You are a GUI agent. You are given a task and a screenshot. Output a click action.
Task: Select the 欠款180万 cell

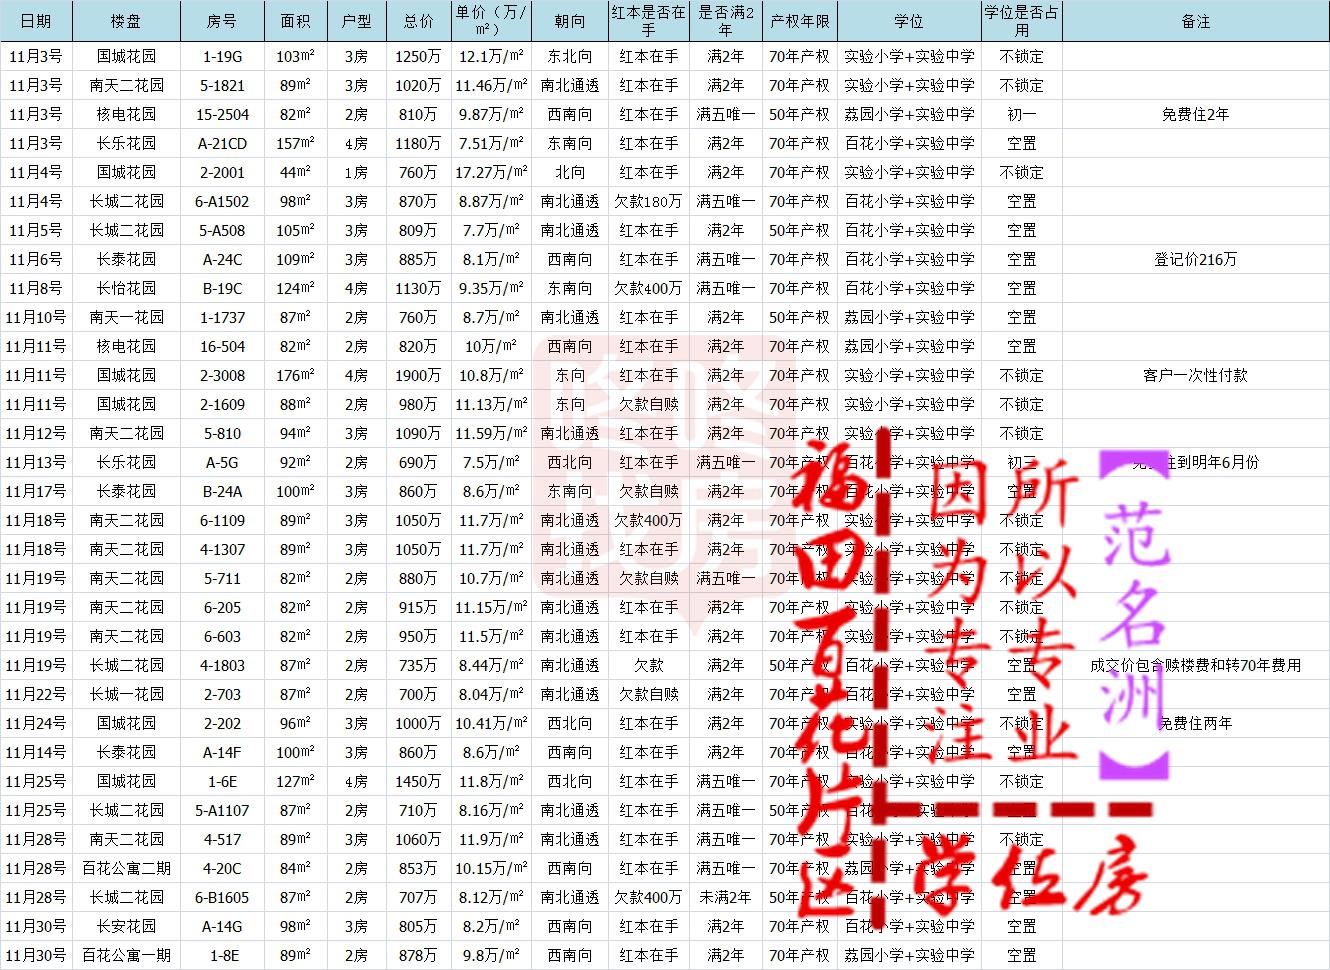click(x=648, y=202)
